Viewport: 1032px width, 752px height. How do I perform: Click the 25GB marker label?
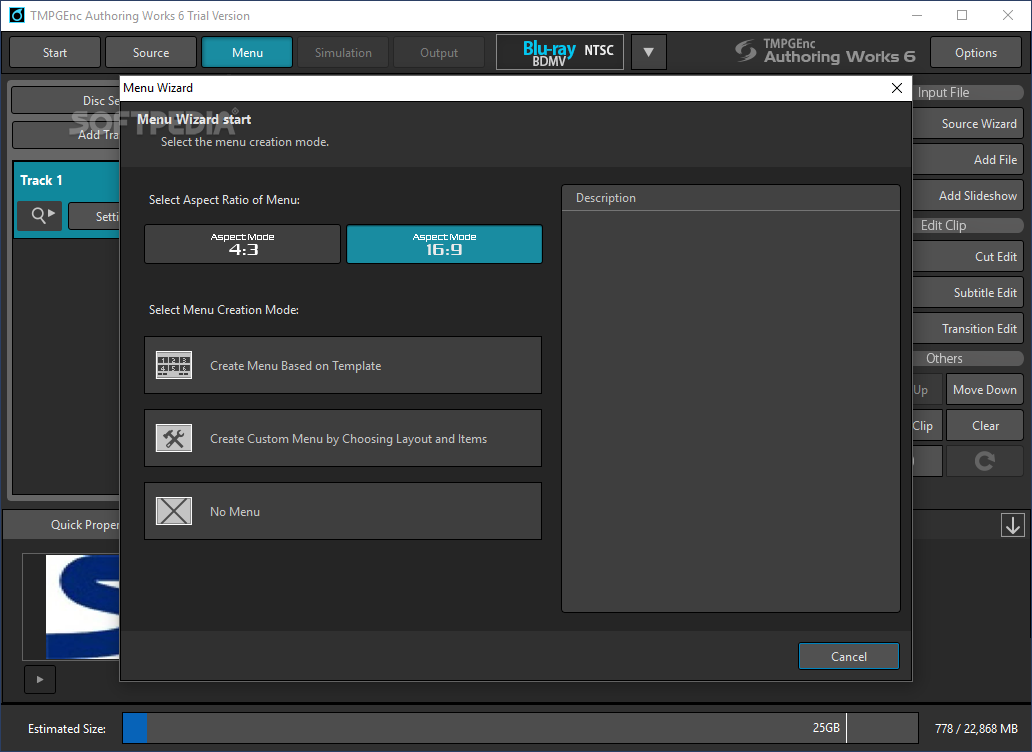[x=826, y=728]
